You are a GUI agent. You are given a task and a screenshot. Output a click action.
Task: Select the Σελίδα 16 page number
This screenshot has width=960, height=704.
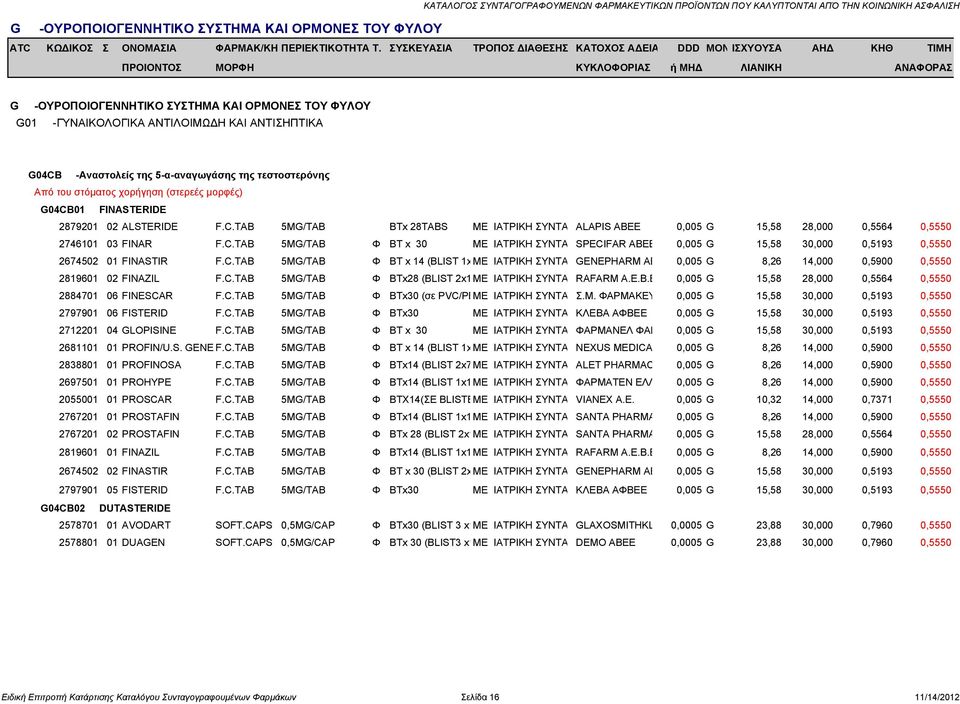pos(480,697)
